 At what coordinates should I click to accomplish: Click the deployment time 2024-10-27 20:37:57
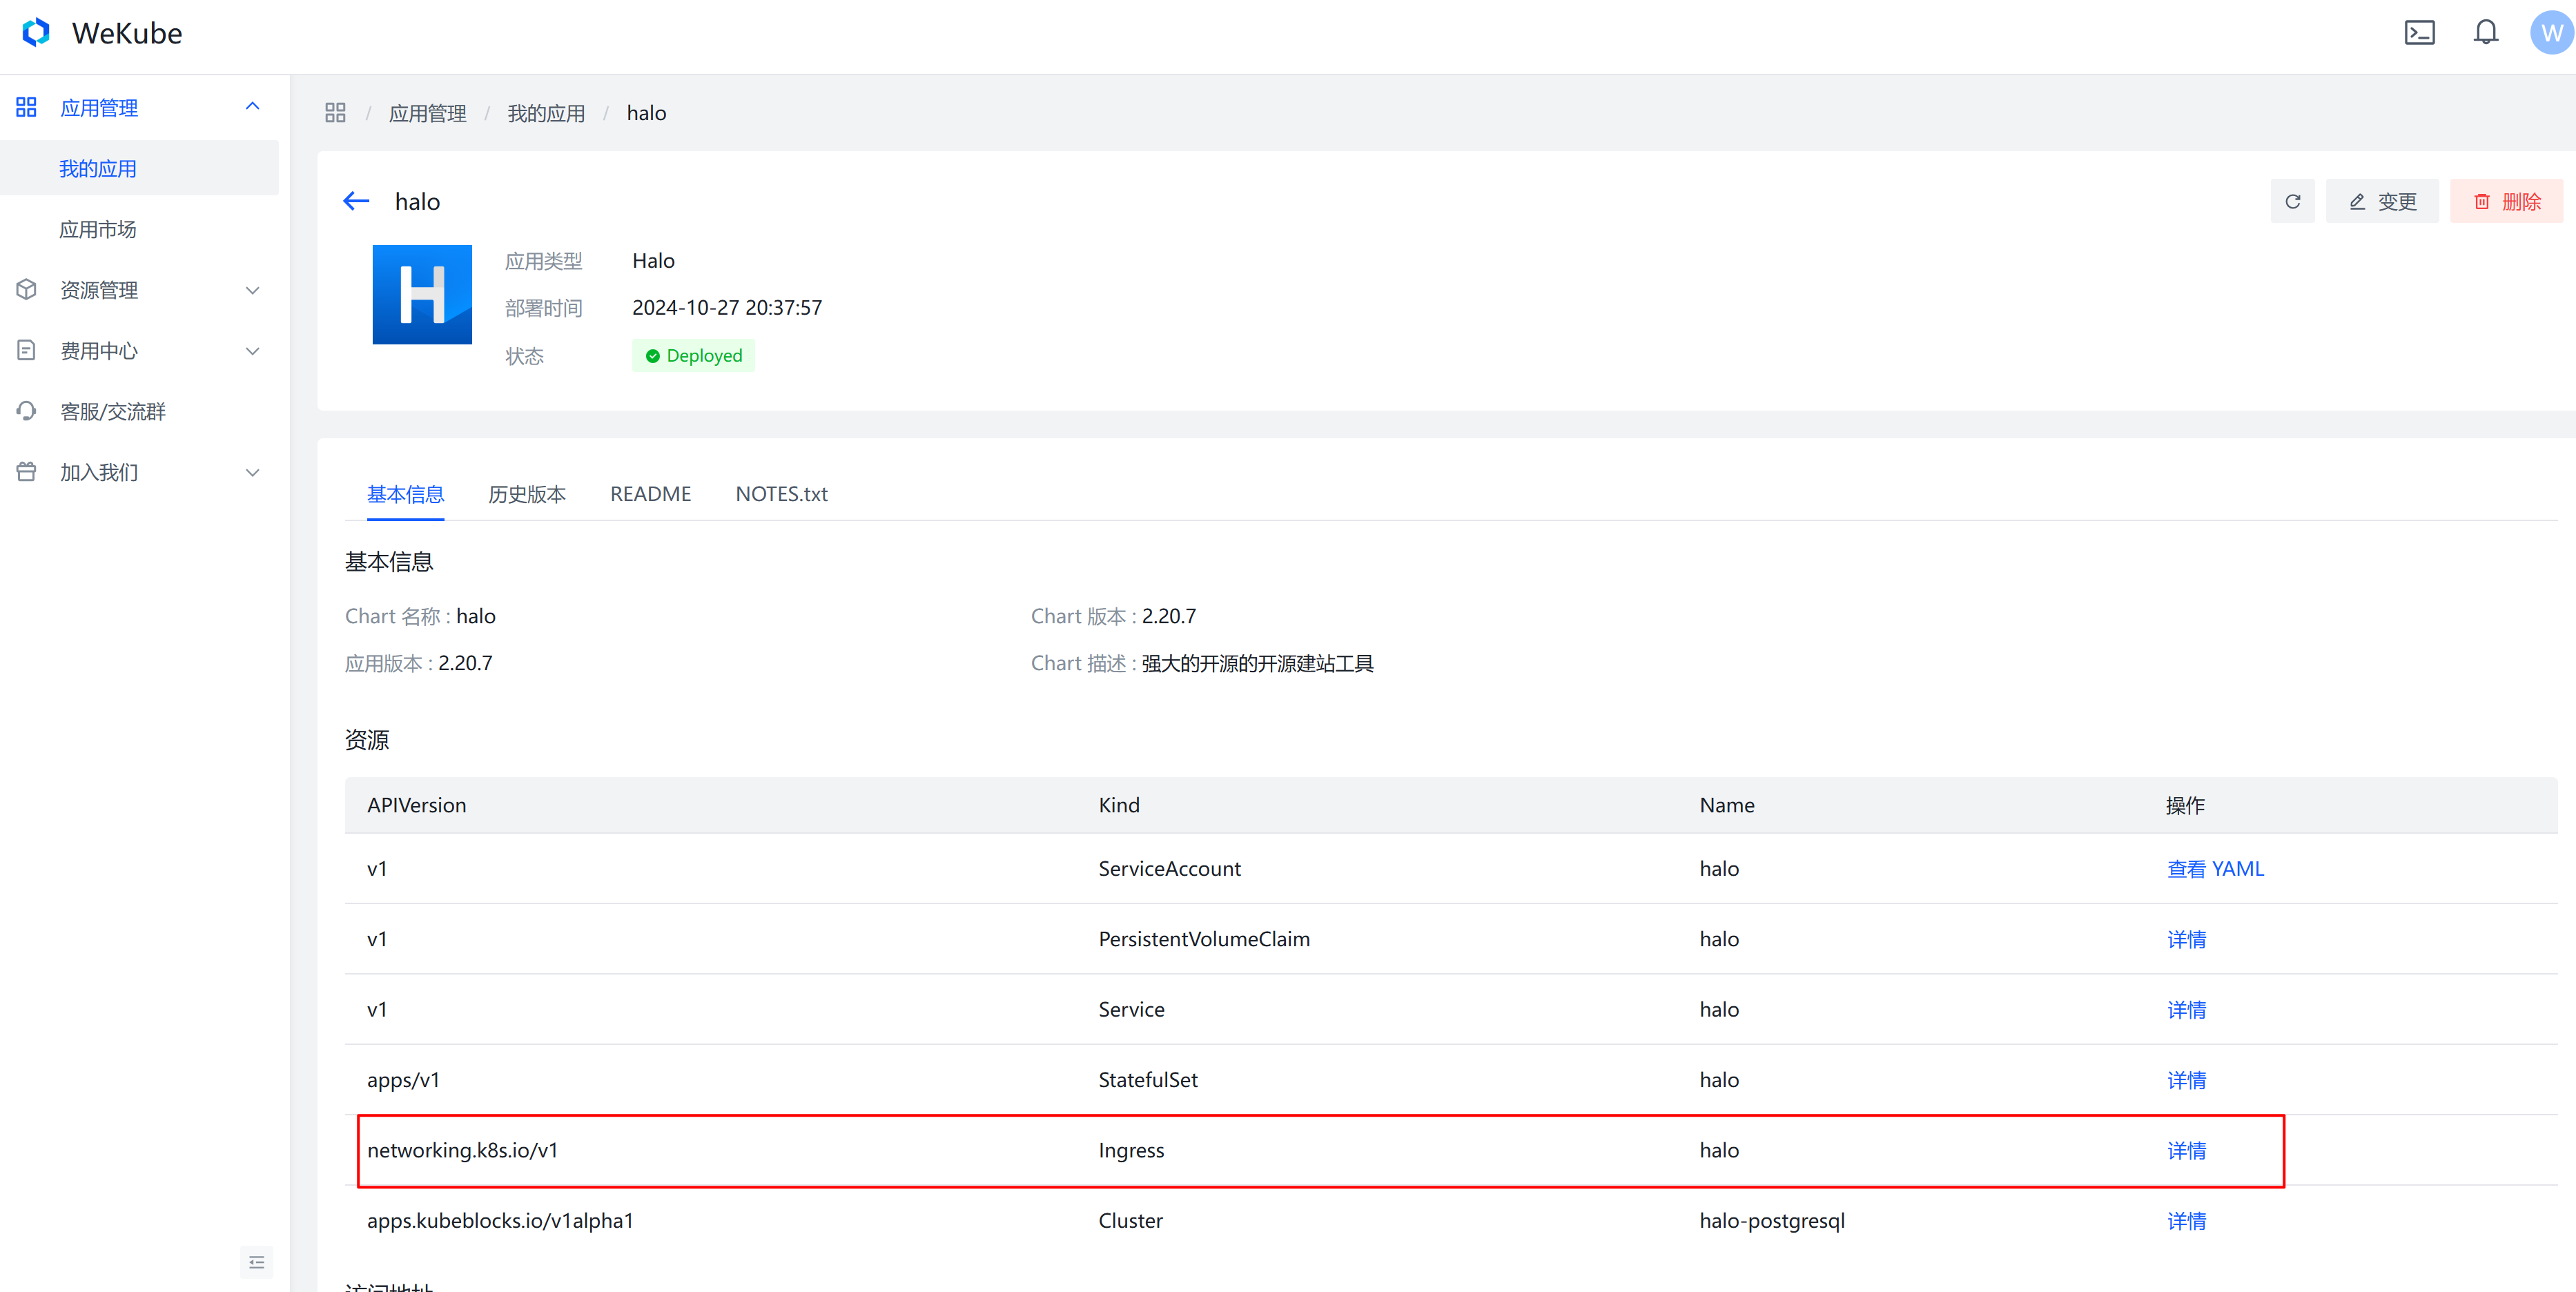point(727,307)
